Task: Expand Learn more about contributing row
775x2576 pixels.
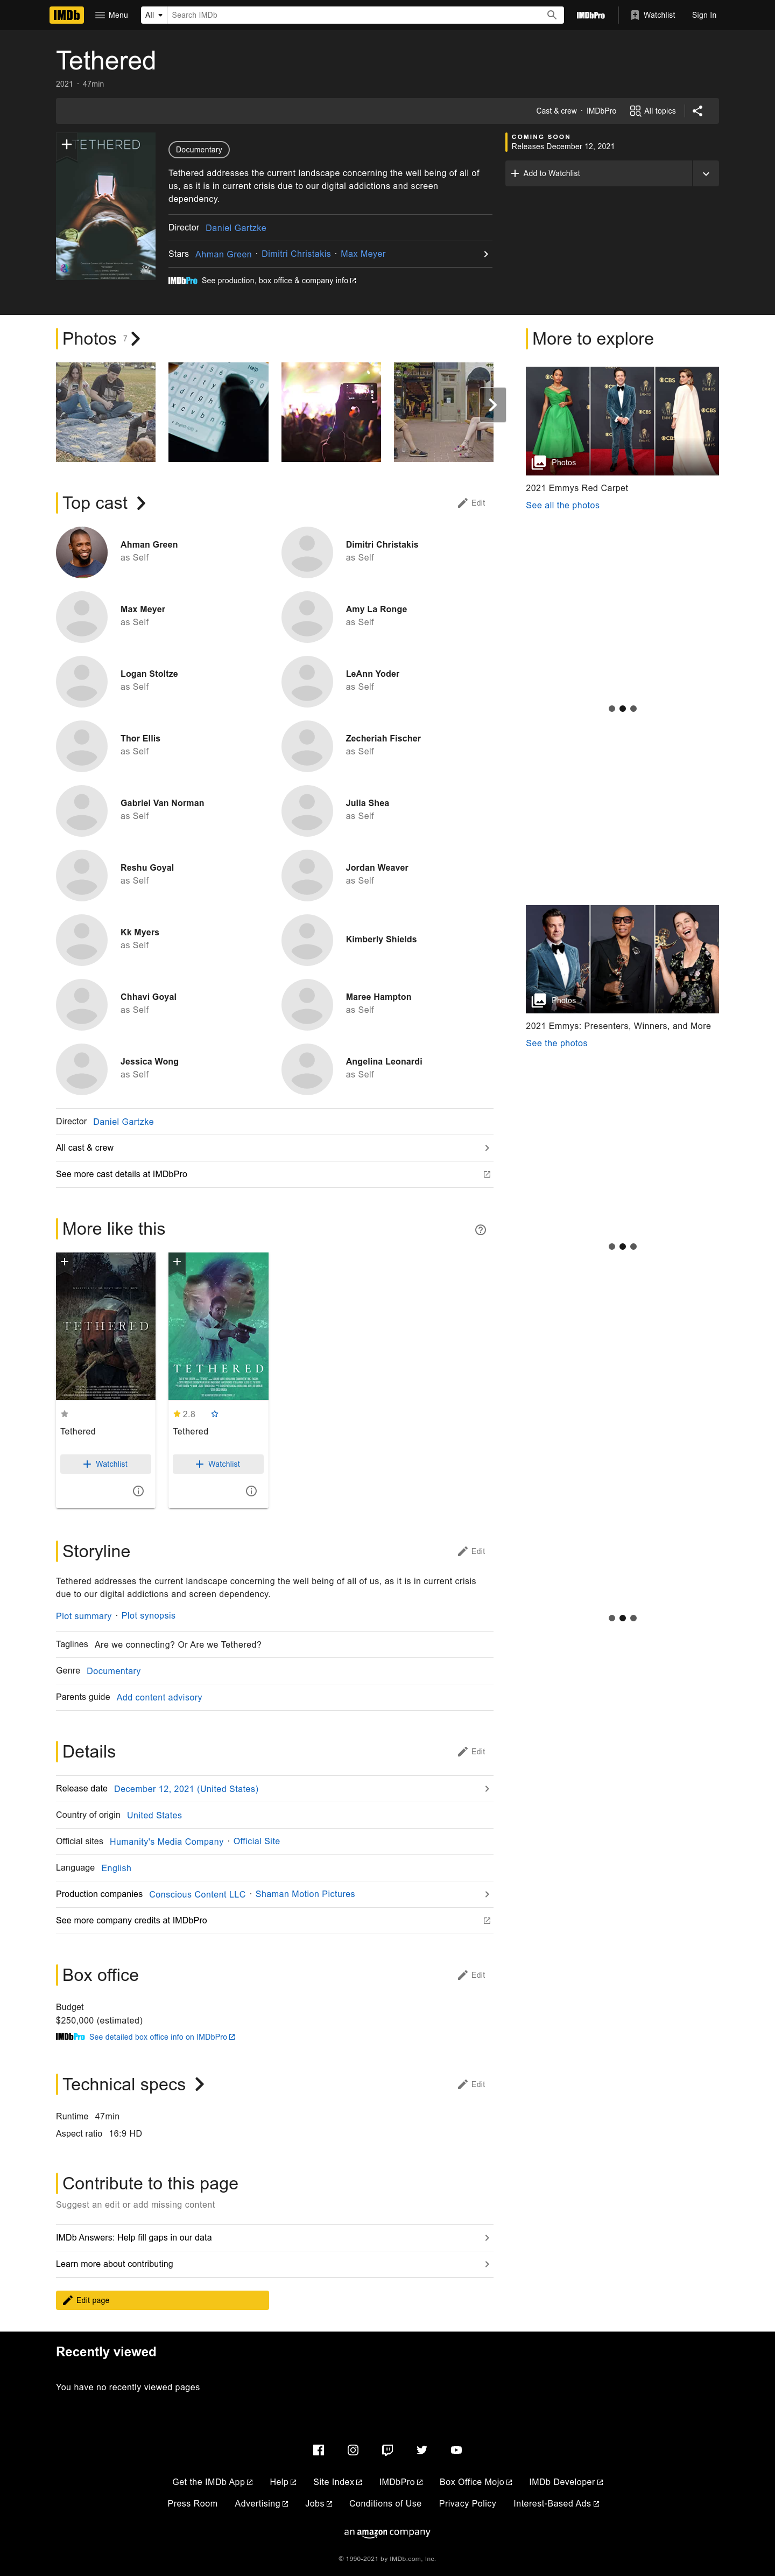Action: coord(274,2264)
